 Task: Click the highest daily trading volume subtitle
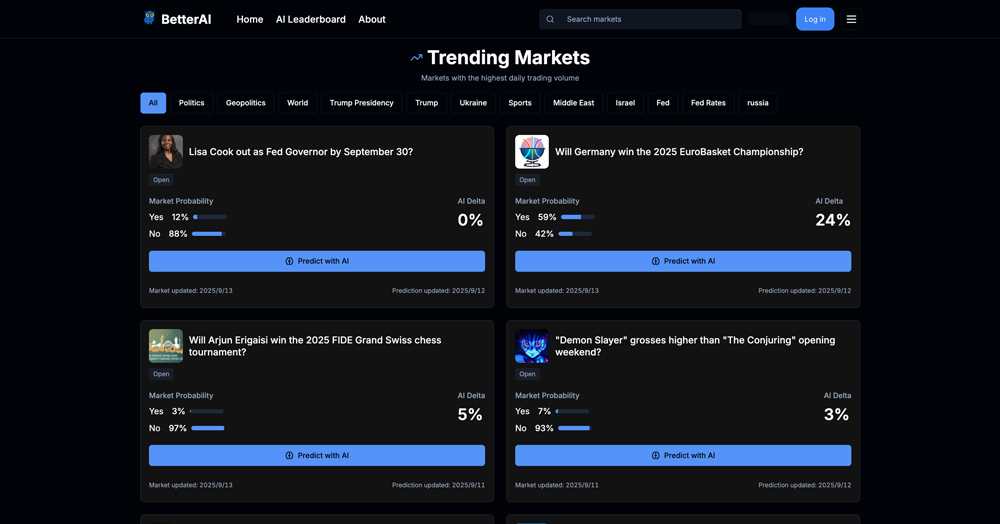click(x=500, y=78)
